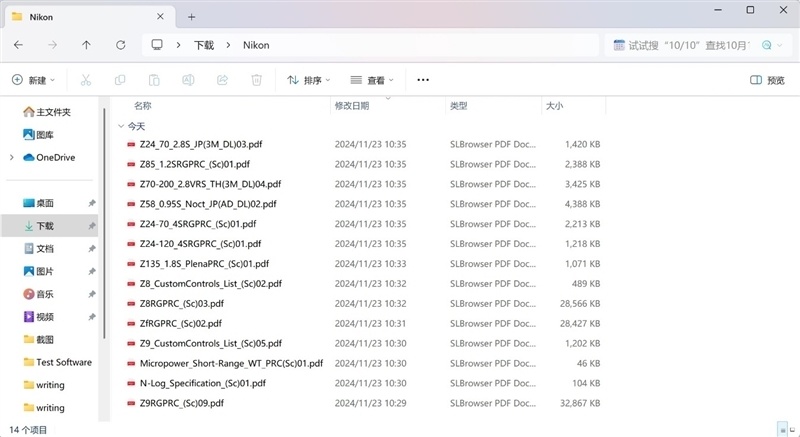Click the Paste clipboard icon
The height and width of the screenshot is (437, 800).
[154, 80]
